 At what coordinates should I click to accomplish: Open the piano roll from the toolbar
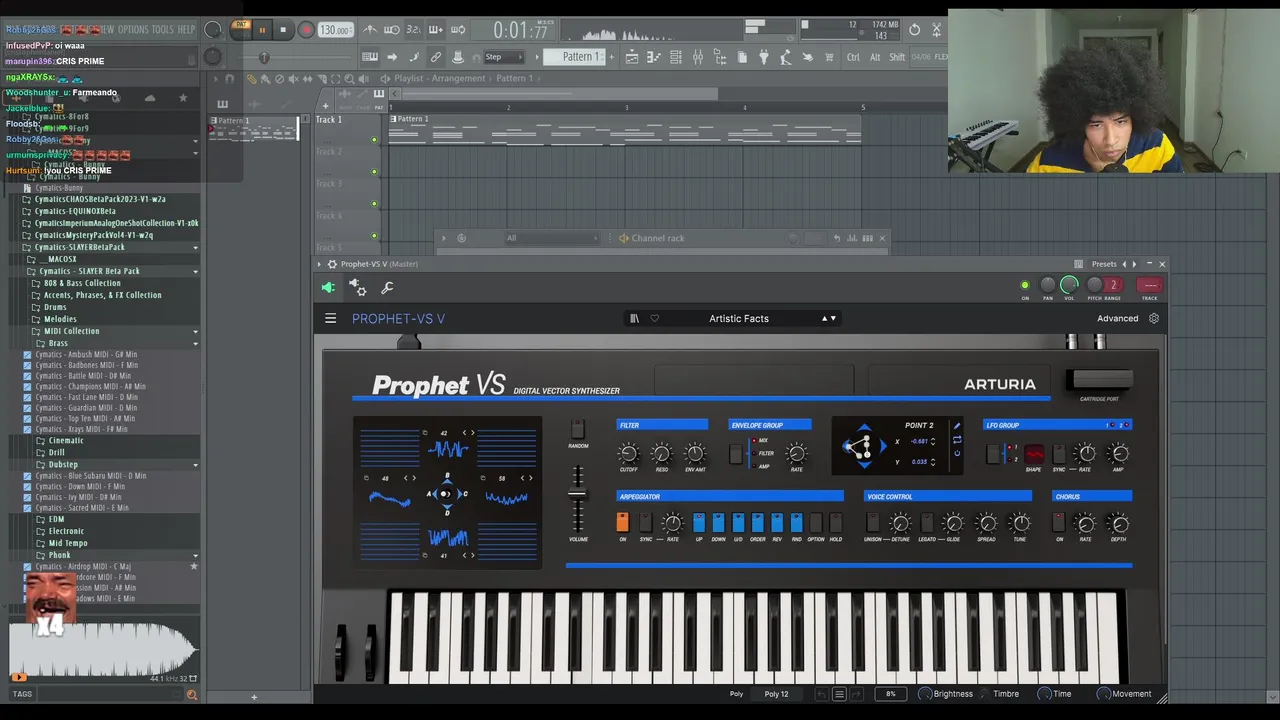point(654,57)
